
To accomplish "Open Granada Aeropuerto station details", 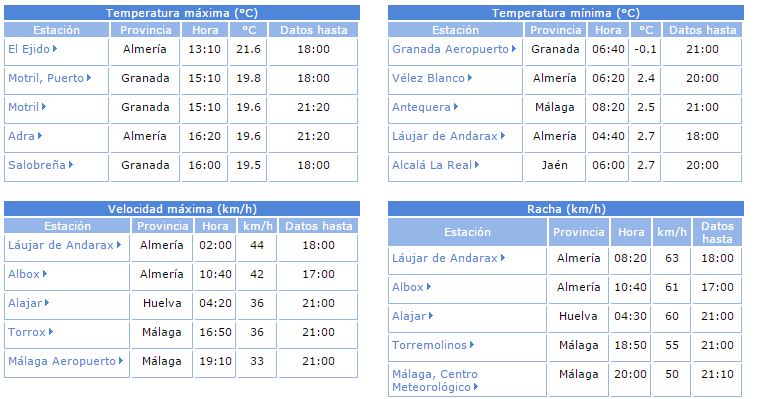I will point(450,49).
